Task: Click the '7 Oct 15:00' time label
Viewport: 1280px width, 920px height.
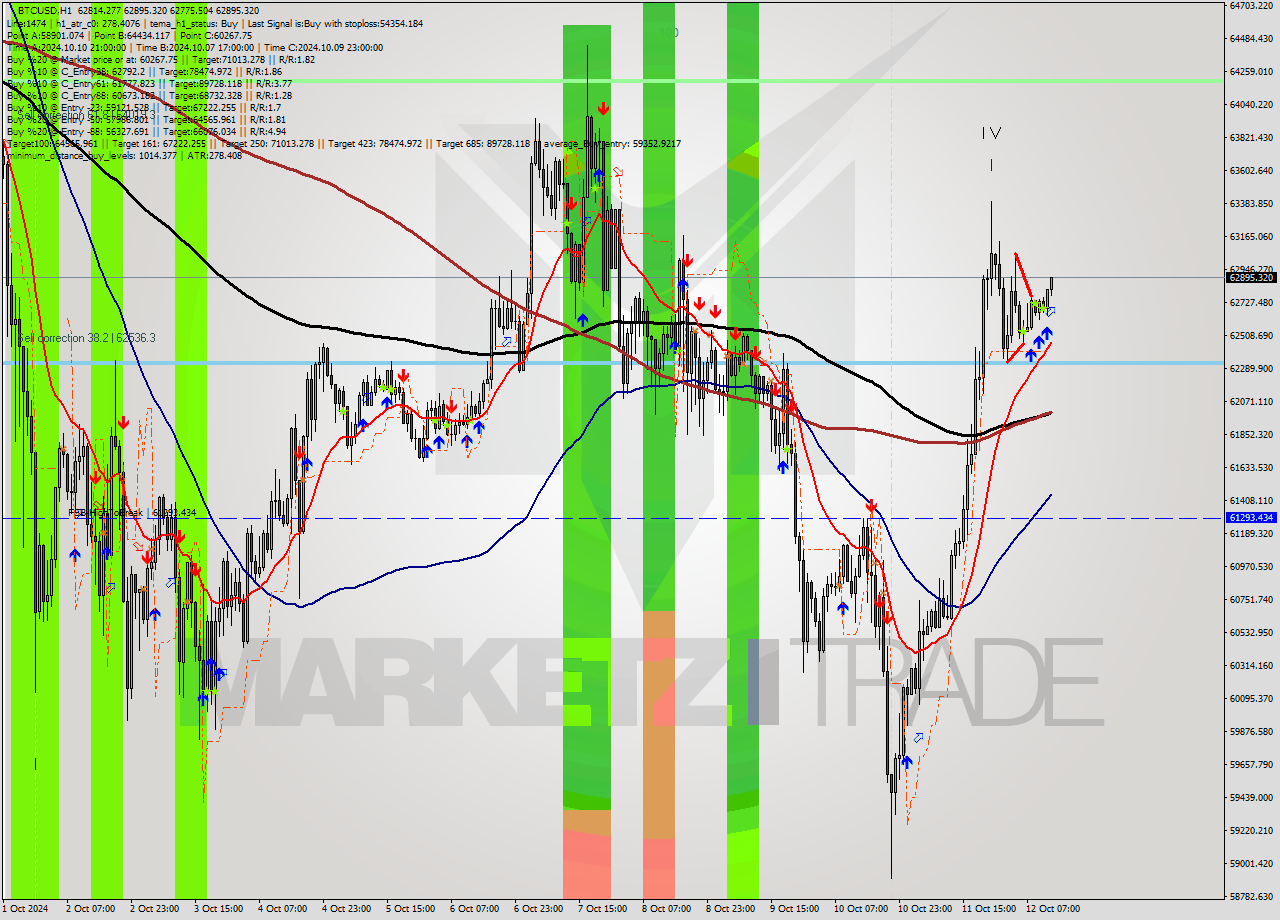Action: tap(603, 909)
